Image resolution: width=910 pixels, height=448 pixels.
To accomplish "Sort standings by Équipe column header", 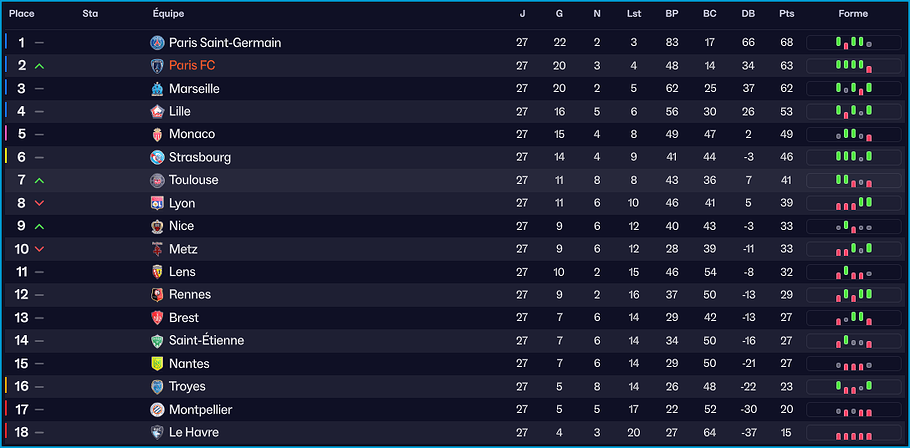I will [x=168, y=14].
